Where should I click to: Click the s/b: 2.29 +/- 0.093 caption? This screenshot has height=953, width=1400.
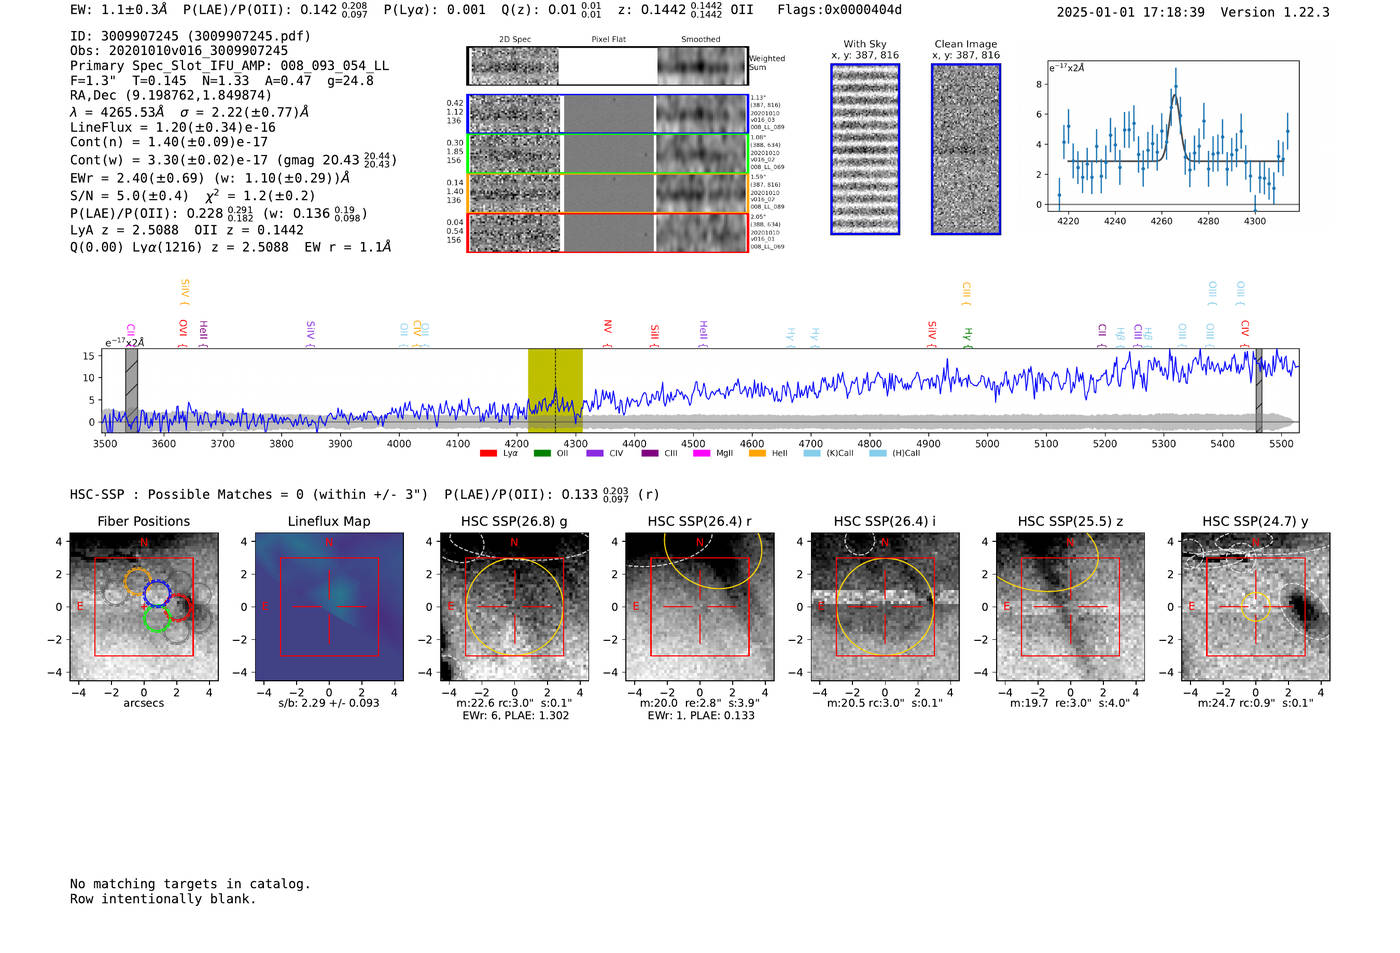[x=329, y=703]
